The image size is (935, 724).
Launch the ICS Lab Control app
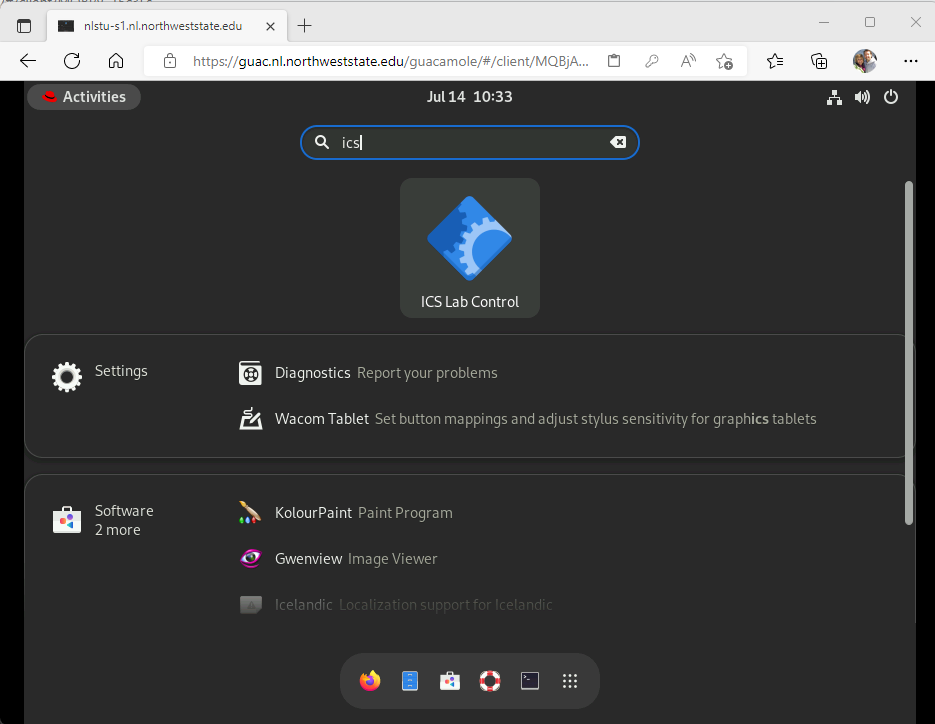[x=469, y=247]
